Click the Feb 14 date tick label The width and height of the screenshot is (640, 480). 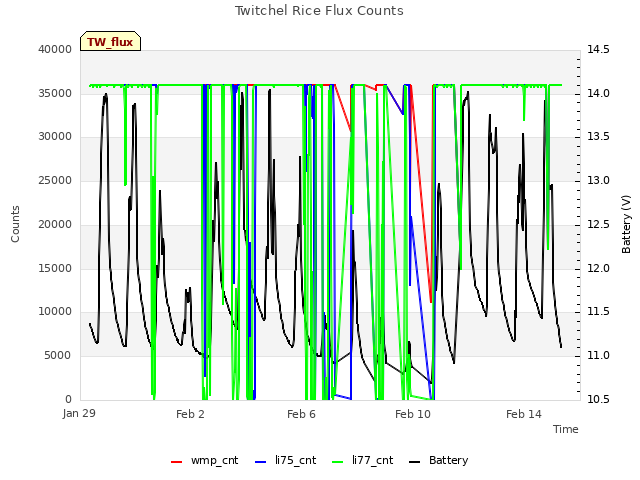[524, 414]
